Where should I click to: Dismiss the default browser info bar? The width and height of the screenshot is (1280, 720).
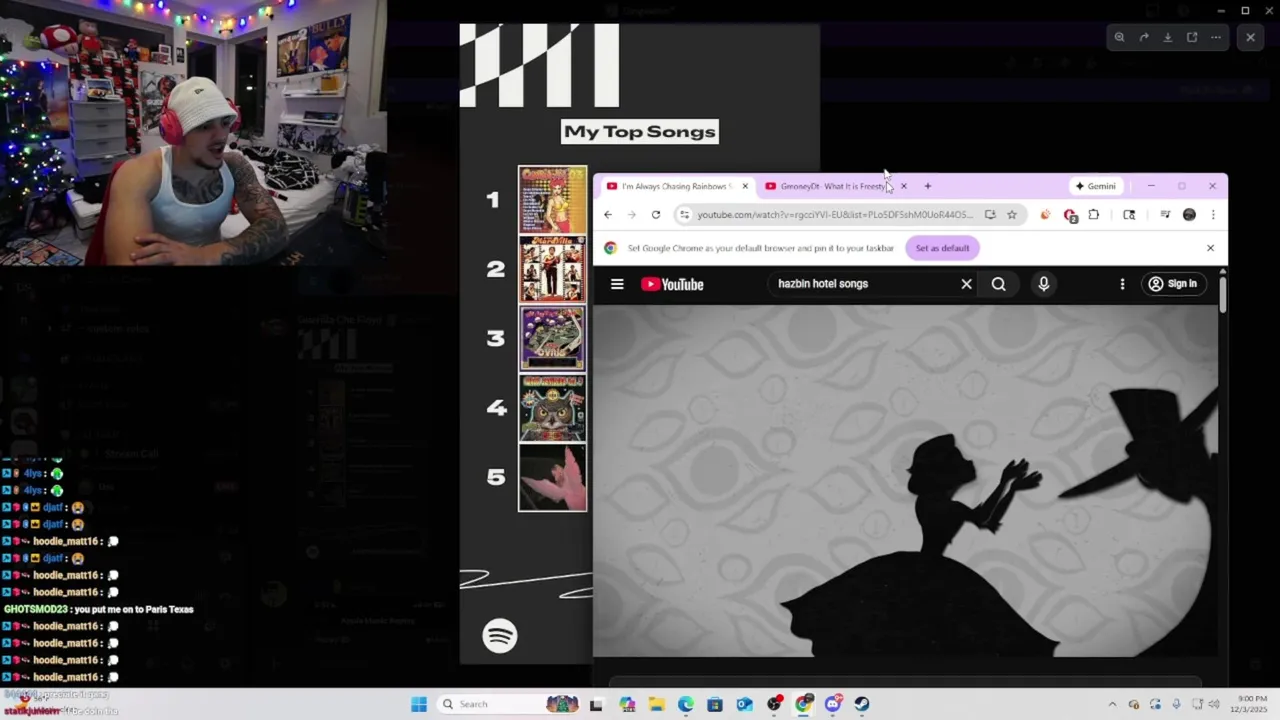1210,248
